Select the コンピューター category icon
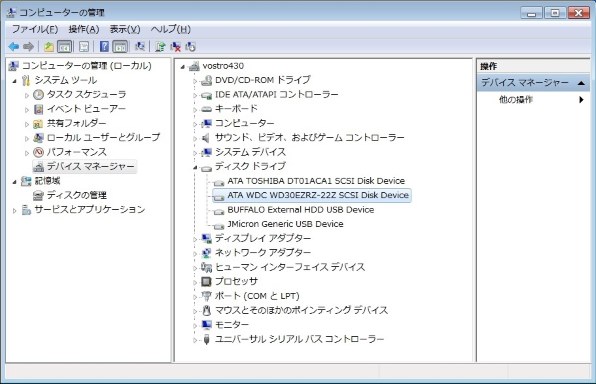The width and height of the screenshot is (596, 384). click(206, 123)
